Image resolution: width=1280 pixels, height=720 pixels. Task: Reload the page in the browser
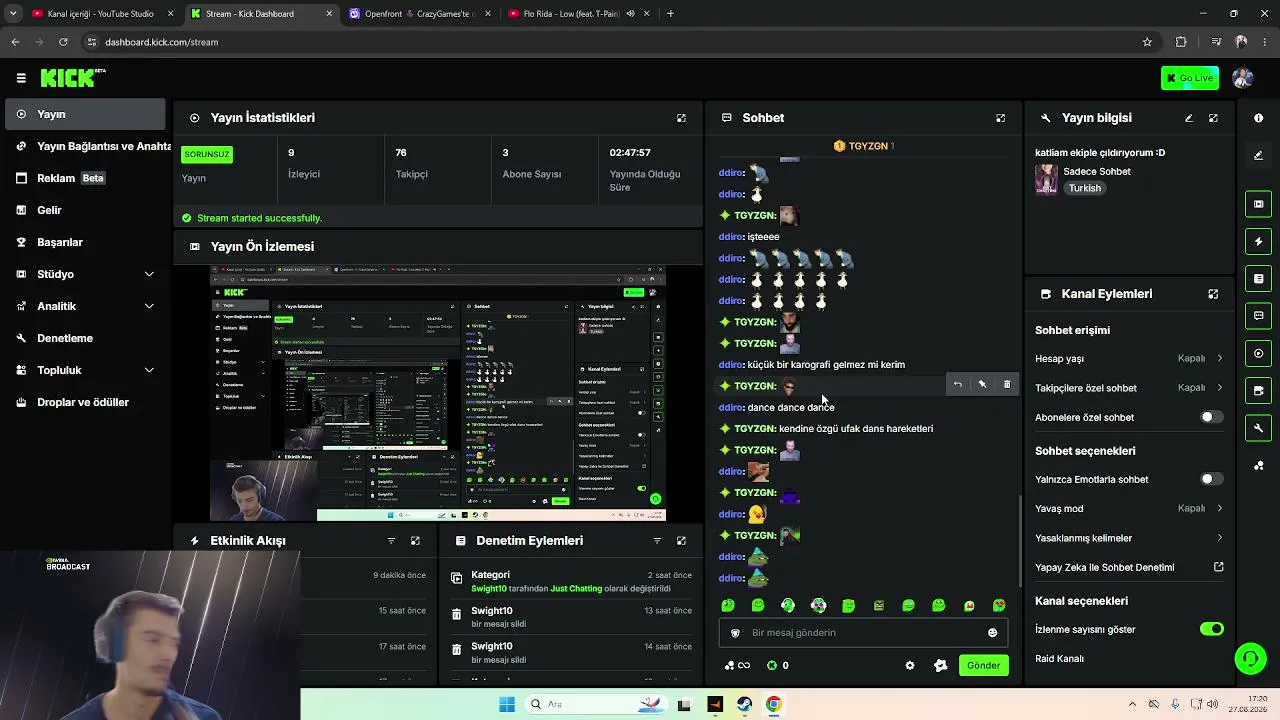[63, 42]
